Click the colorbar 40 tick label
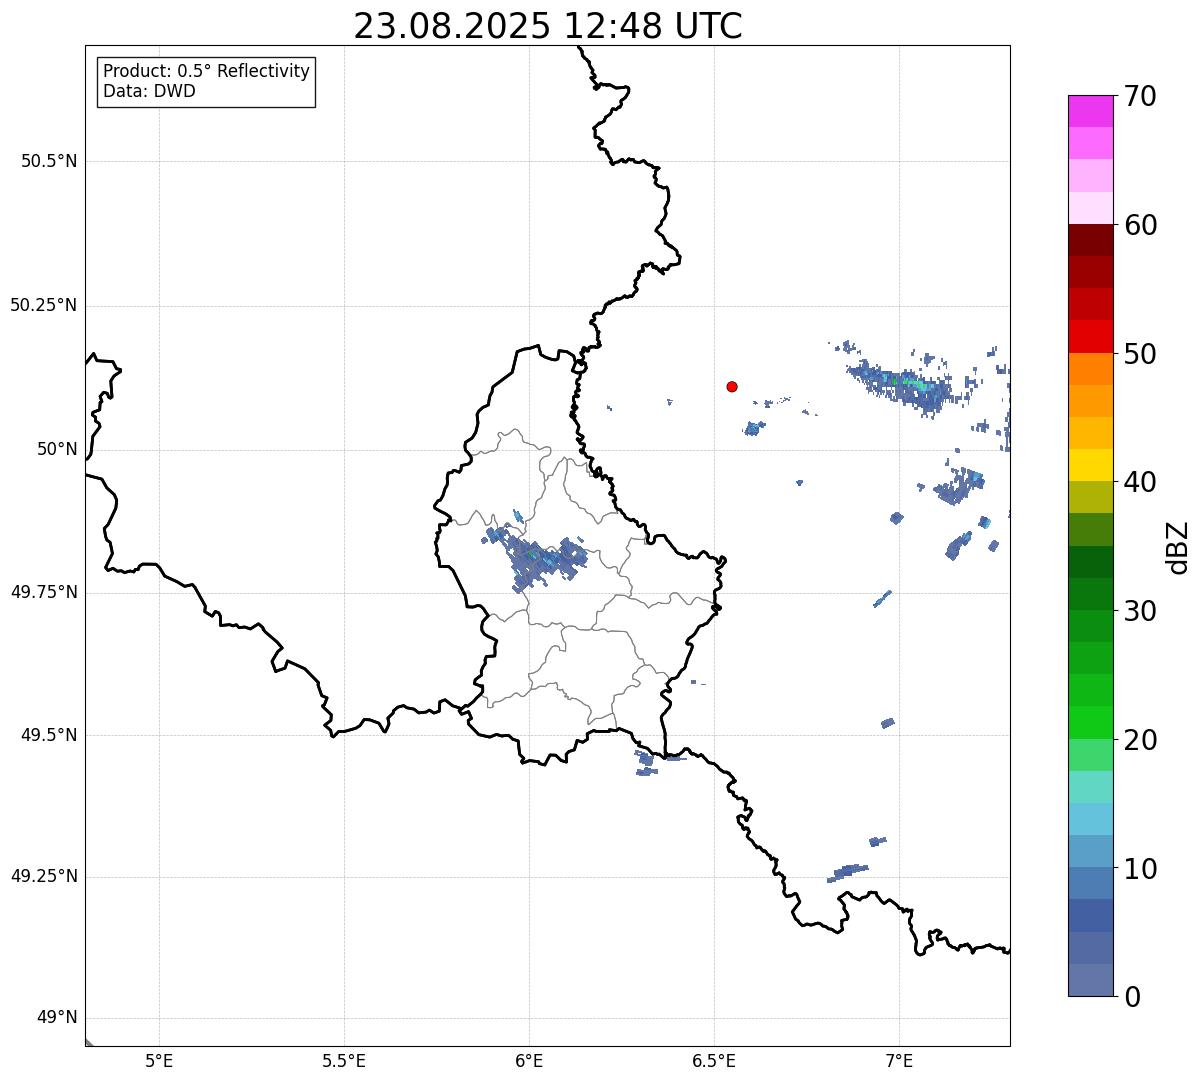The width and height of the screenshot is (1202, 1081). [x=1139, y=482]
